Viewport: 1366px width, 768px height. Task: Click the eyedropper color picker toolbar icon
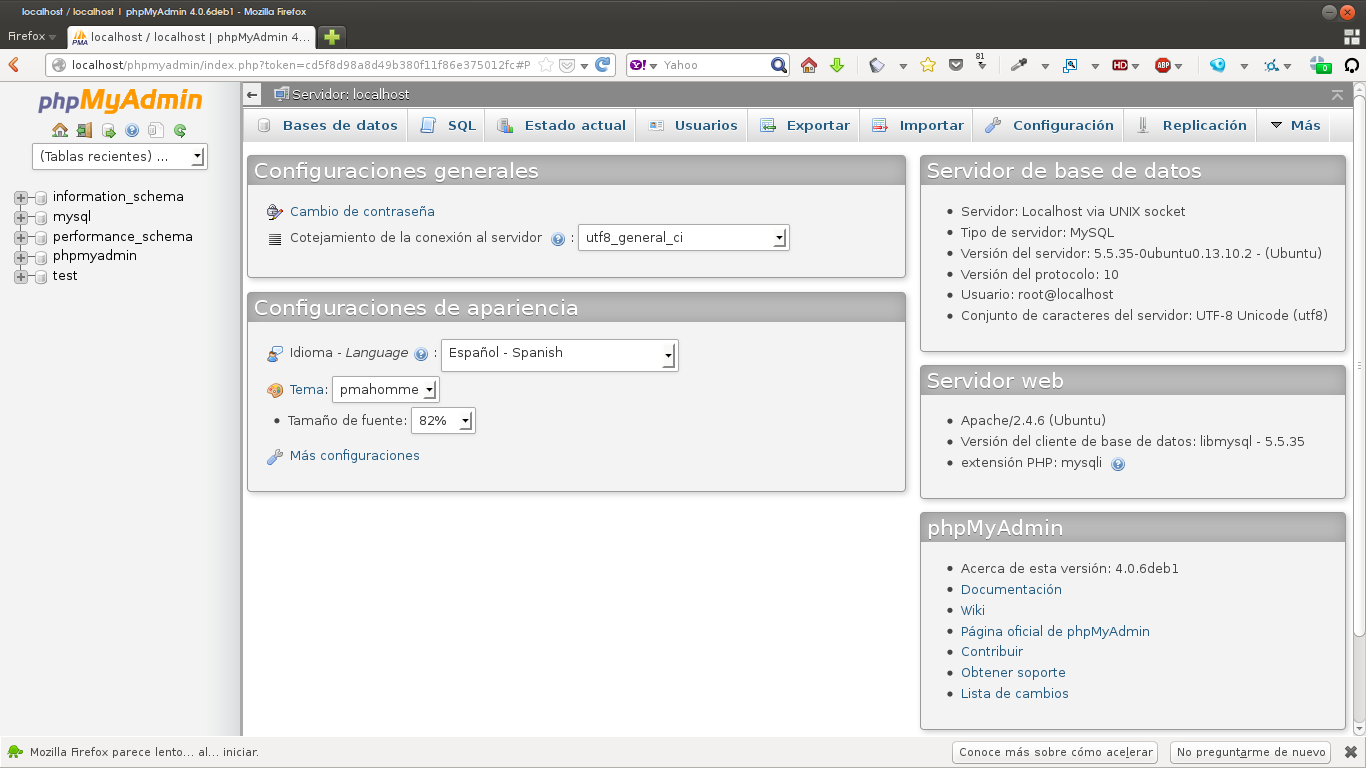pos(1019,65)
